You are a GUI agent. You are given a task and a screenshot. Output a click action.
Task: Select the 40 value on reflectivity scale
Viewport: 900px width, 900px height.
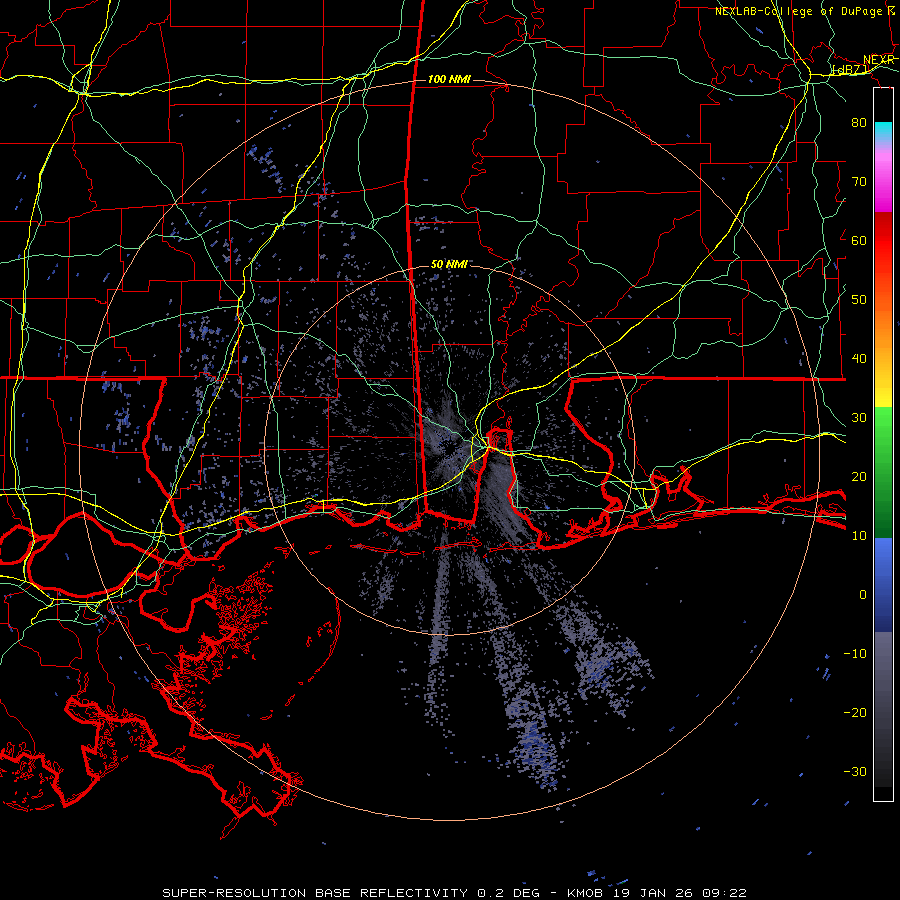point(859,359)
